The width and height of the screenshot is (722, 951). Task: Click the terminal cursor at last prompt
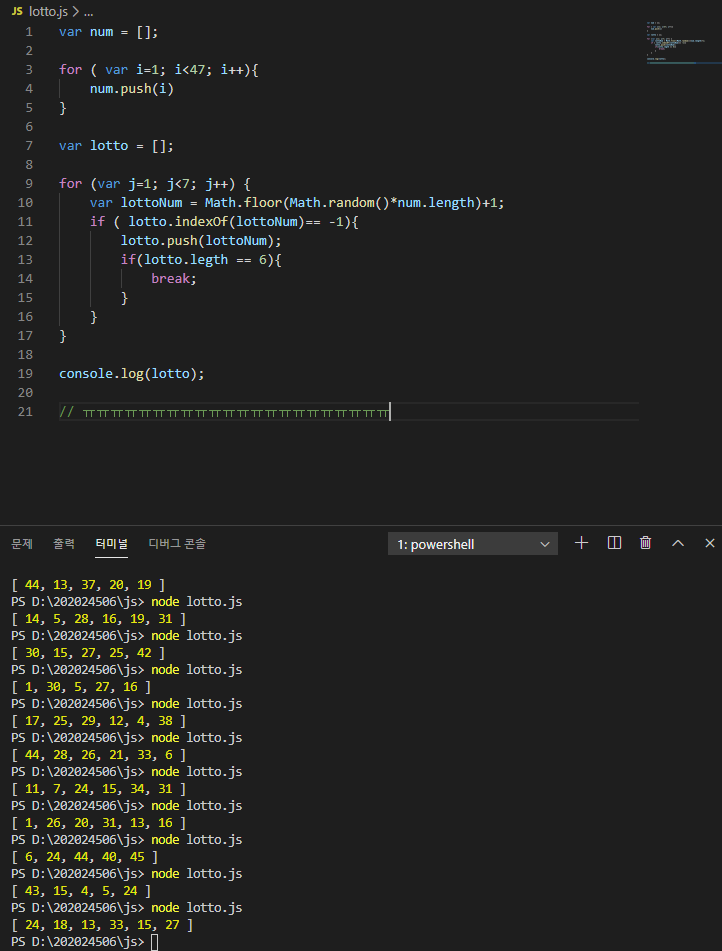[155, 942]
